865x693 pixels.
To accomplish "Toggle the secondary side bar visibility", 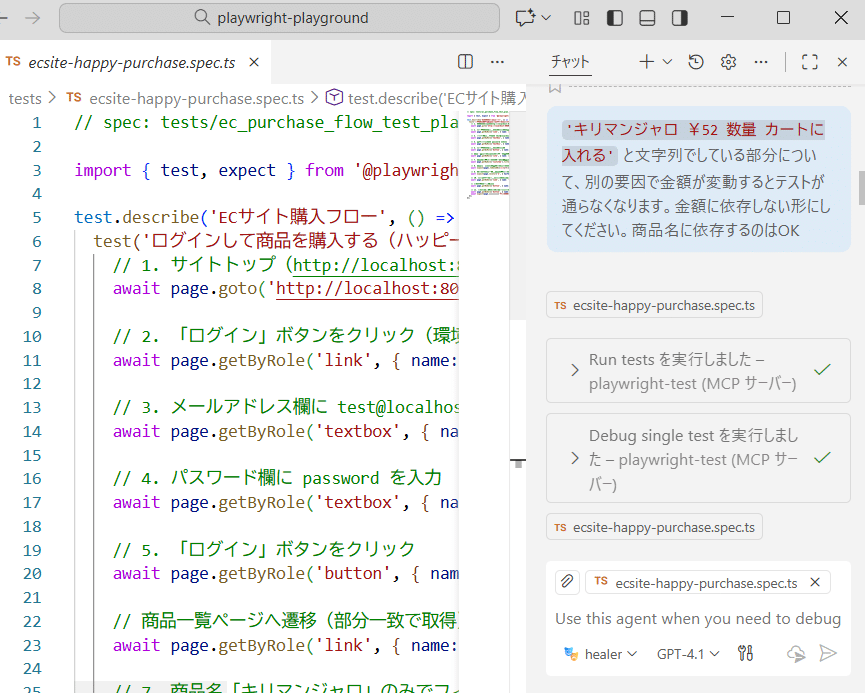I will pyautogui.click(x=680, y=18).
